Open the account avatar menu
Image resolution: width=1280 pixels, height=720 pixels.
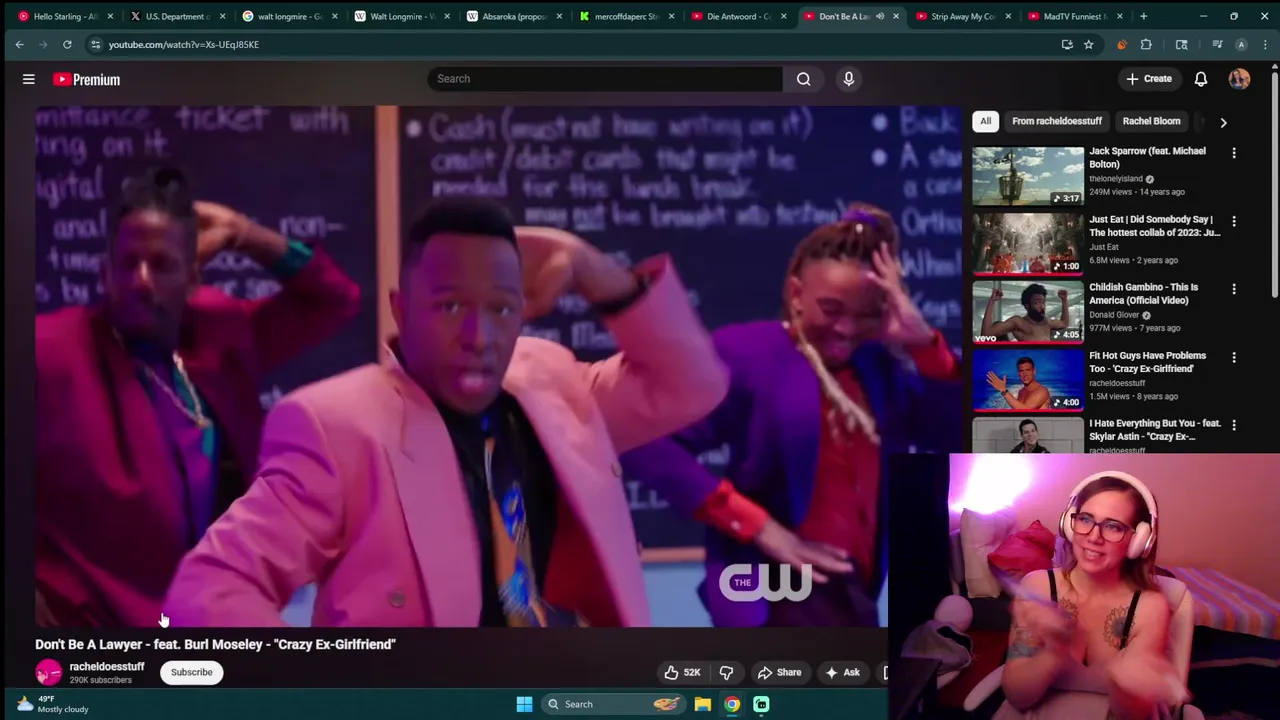point(1239,79)
